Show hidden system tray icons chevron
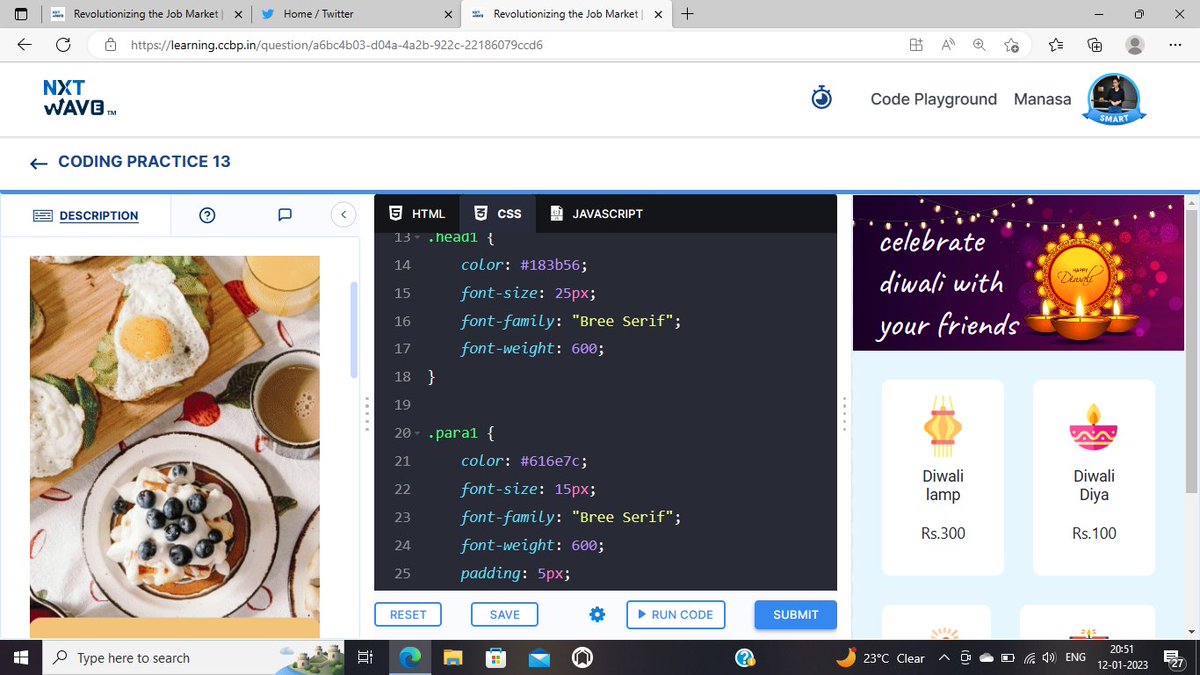Screen dimensions: 1200x675 click(944, 658)
